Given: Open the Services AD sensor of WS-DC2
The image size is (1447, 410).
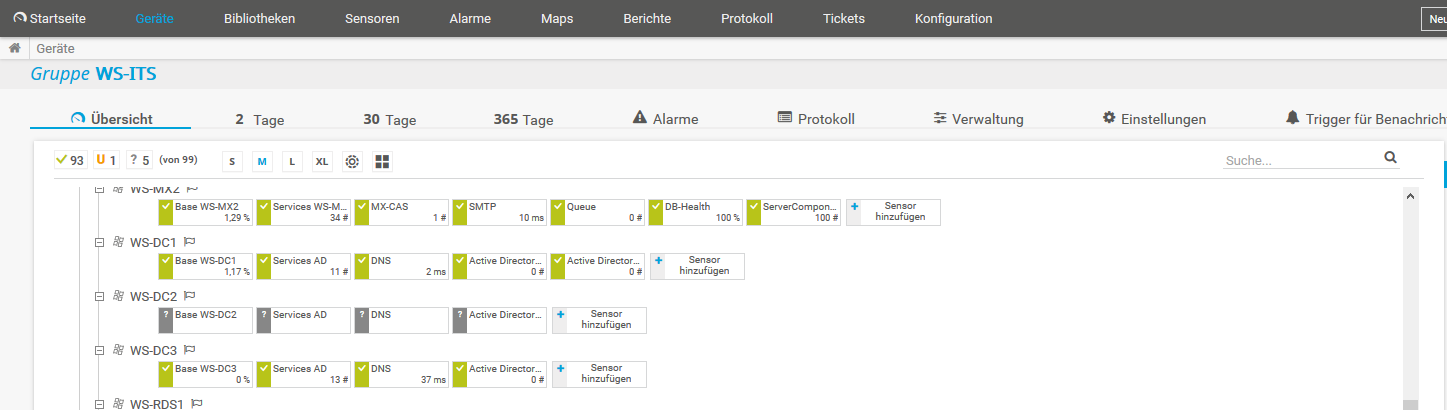Looking at the screenshot, I should coord(304,320).
